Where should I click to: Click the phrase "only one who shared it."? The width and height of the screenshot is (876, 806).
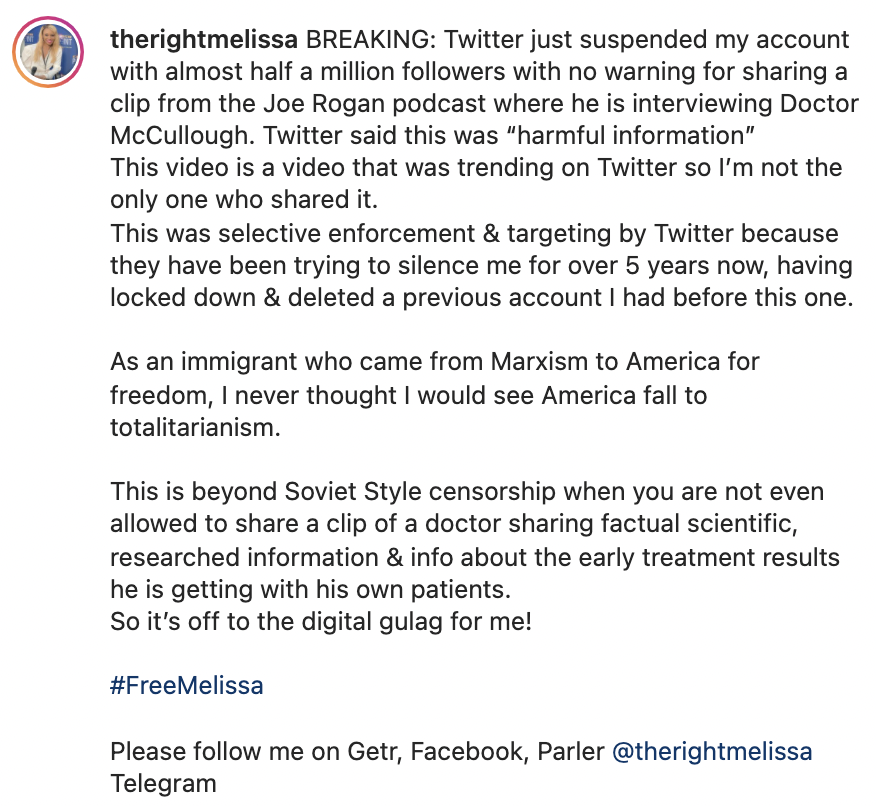click(244, 200)
